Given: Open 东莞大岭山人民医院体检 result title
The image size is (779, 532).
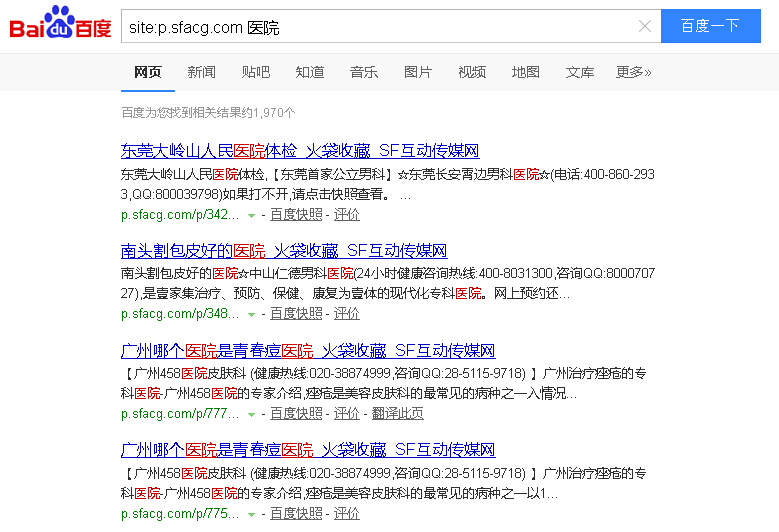Looking at the screenshot, I should click(x=300, y=151).
